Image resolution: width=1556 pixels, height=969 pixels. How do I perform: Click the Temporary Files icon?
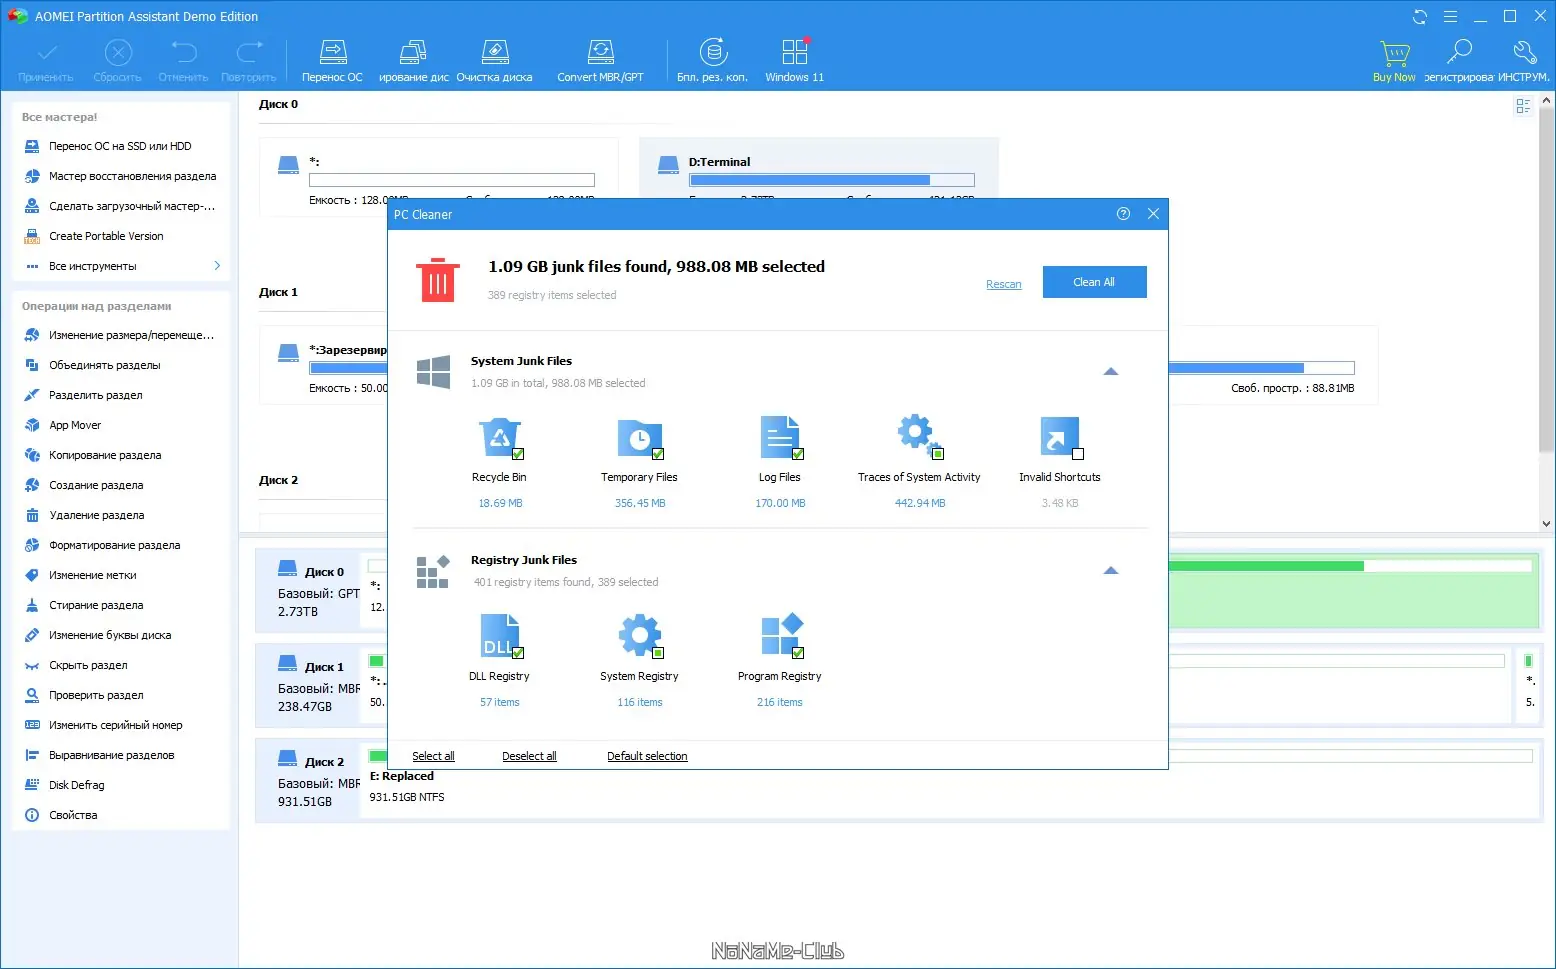(640, 438)
